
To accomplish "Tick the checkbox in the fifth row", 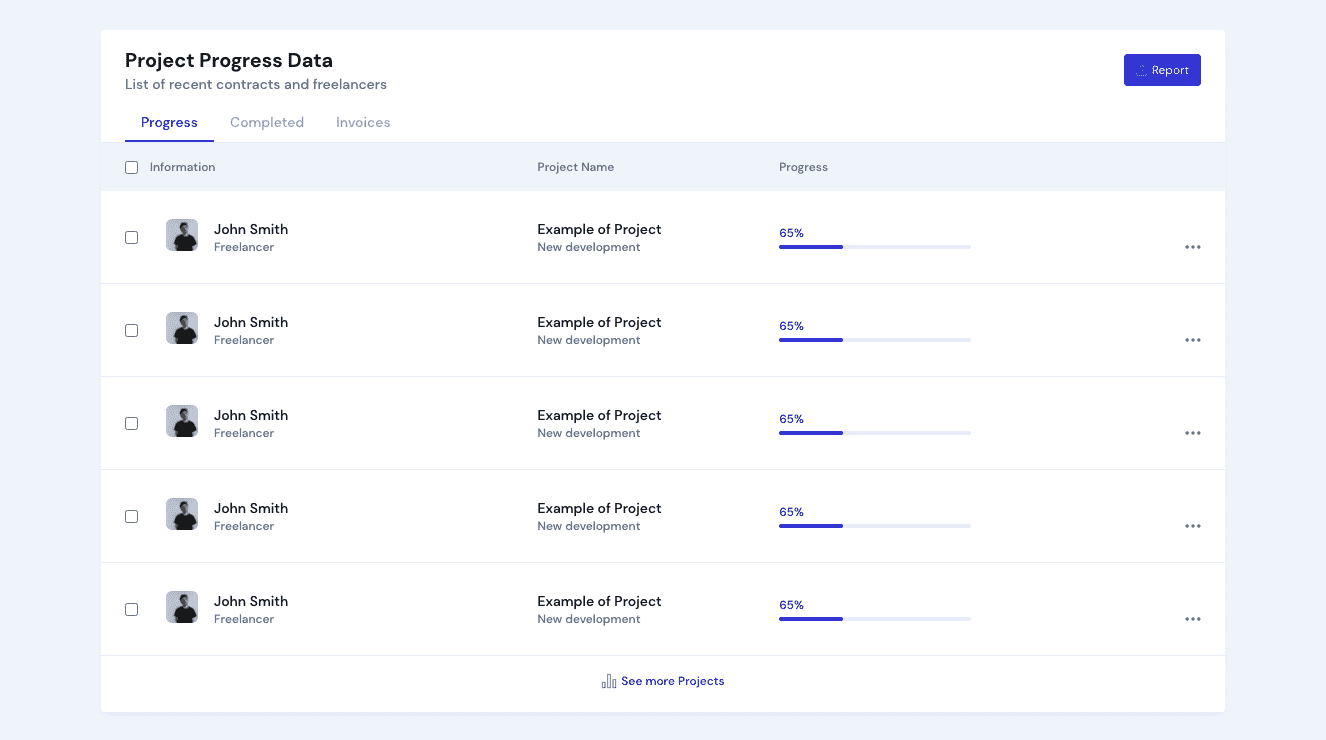I will point(131,610).
